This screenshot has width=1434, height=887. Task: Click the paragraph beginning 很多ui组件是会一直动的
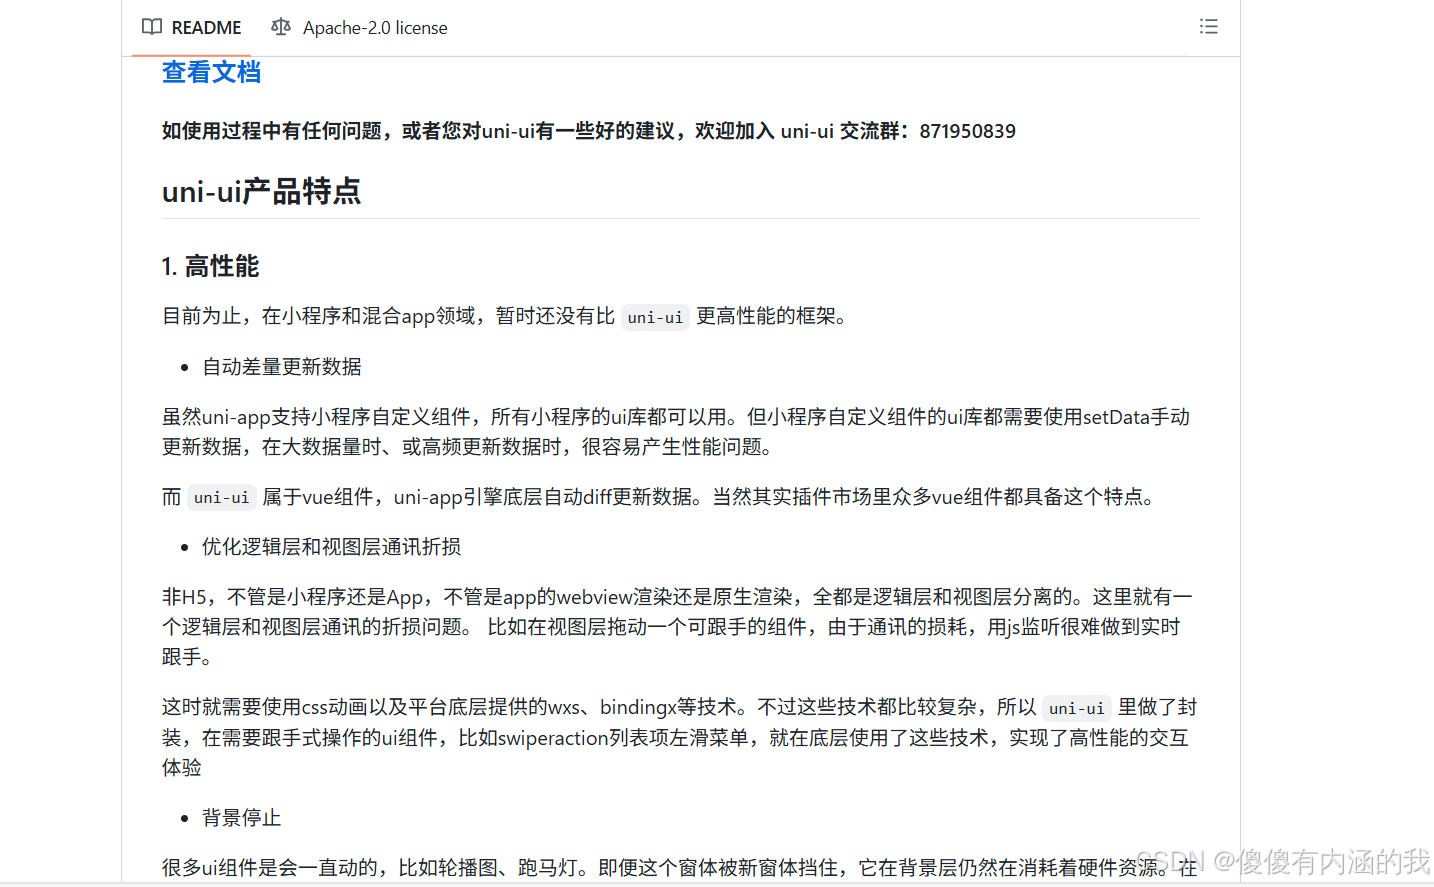(x=680, y=867)
